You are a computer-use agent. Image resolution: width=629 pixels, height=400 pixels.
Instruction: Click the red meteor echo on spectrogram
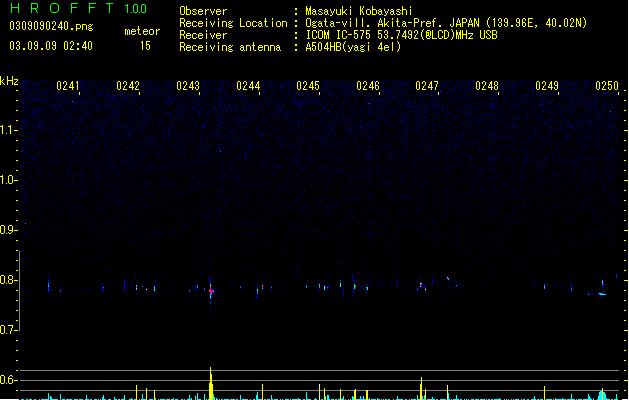[211, 291]
